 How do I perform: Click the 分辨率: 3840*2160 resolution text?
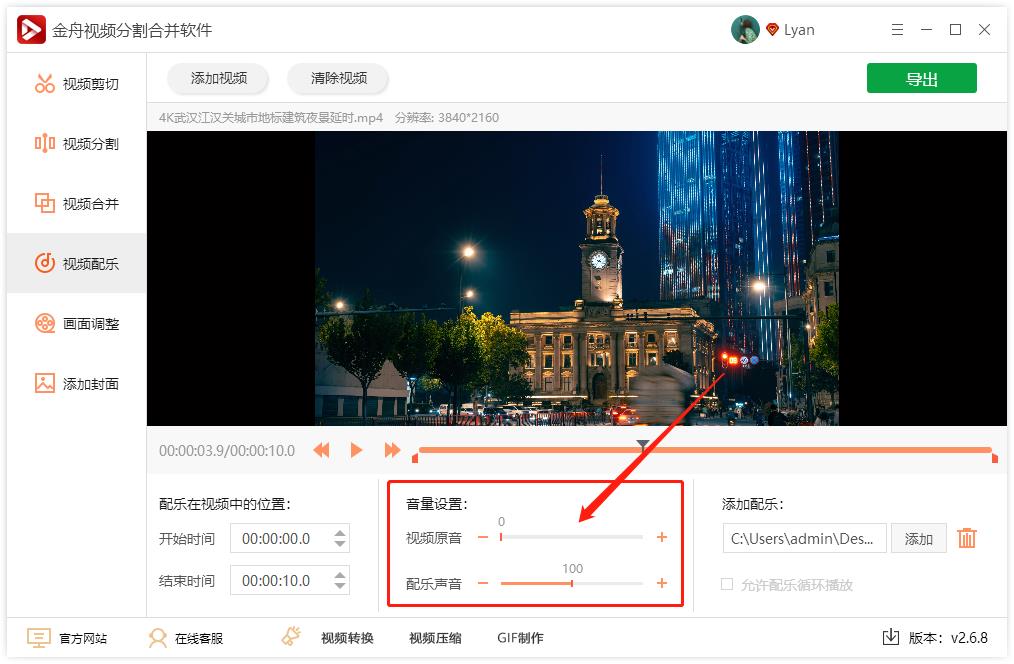447,118
